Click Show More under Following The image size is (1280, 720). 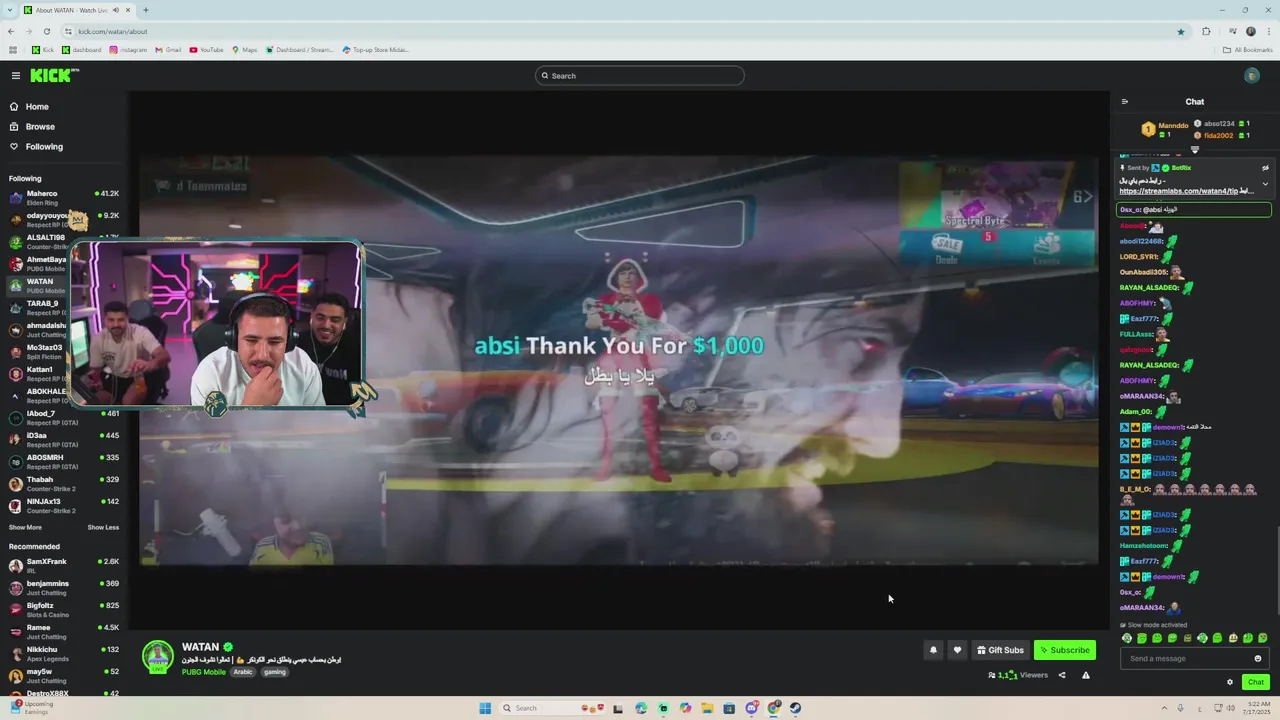pos(25,527)
